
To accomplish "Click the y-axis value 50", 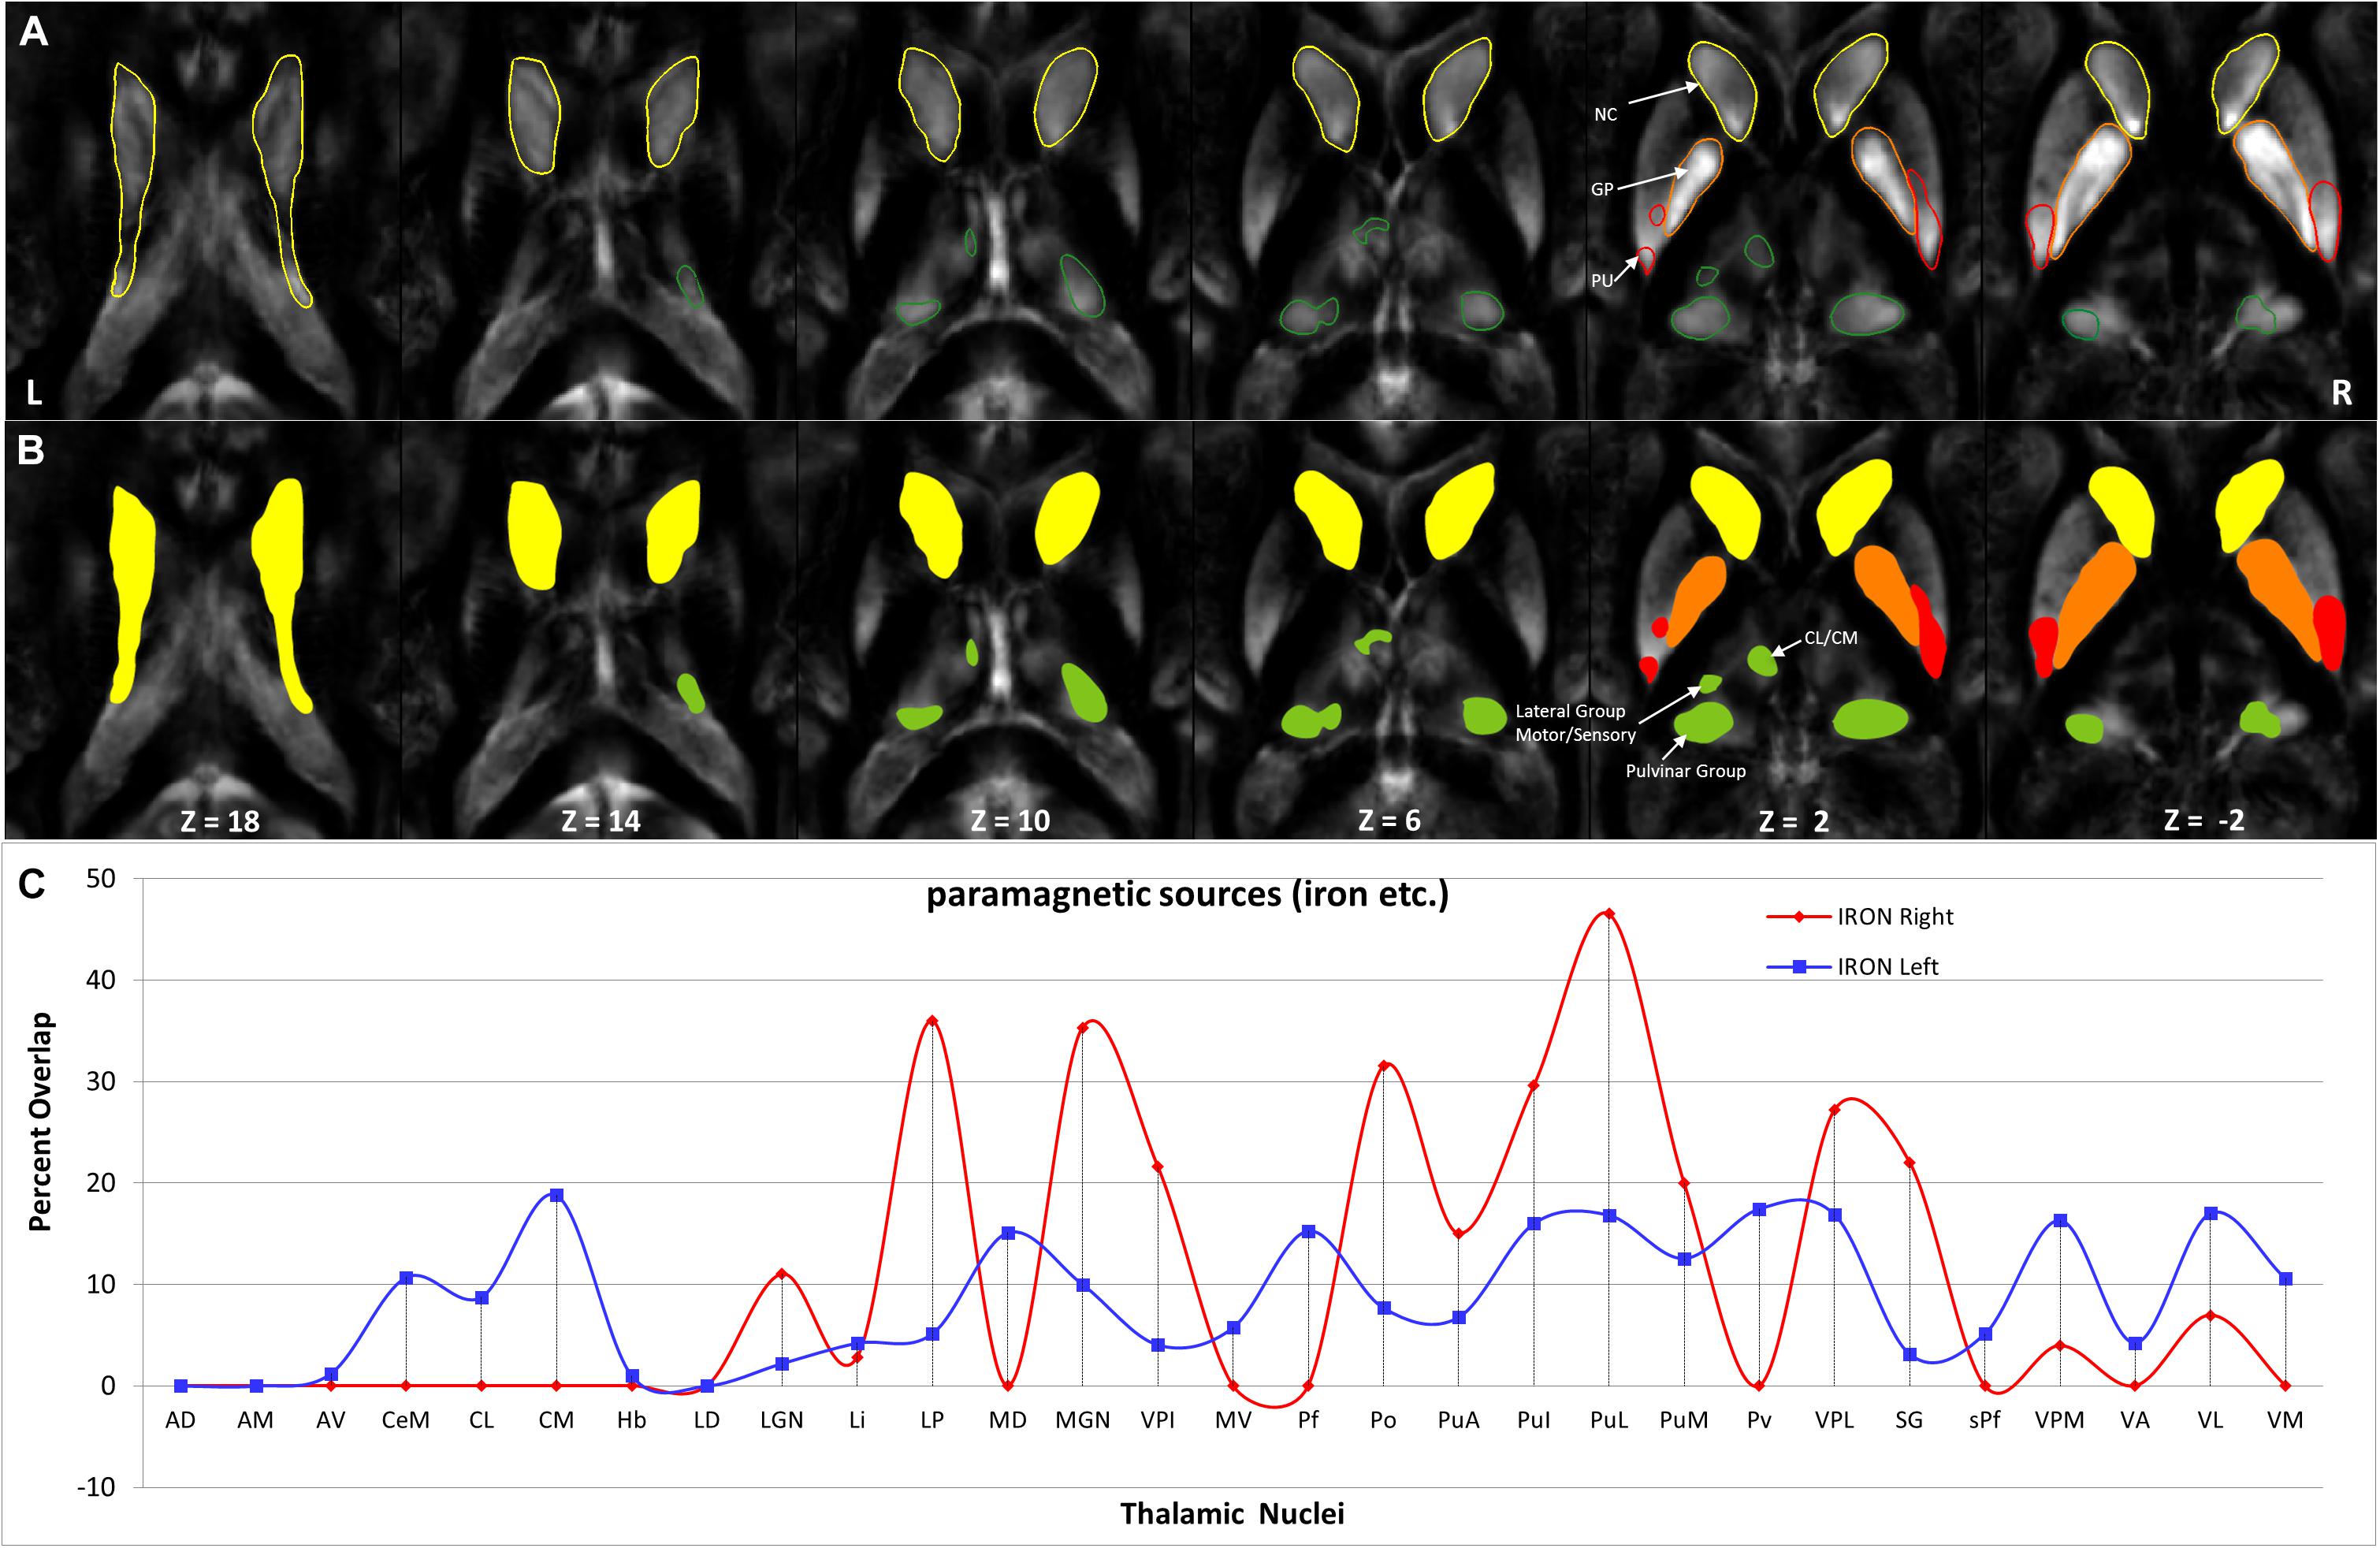I will 101,878.
